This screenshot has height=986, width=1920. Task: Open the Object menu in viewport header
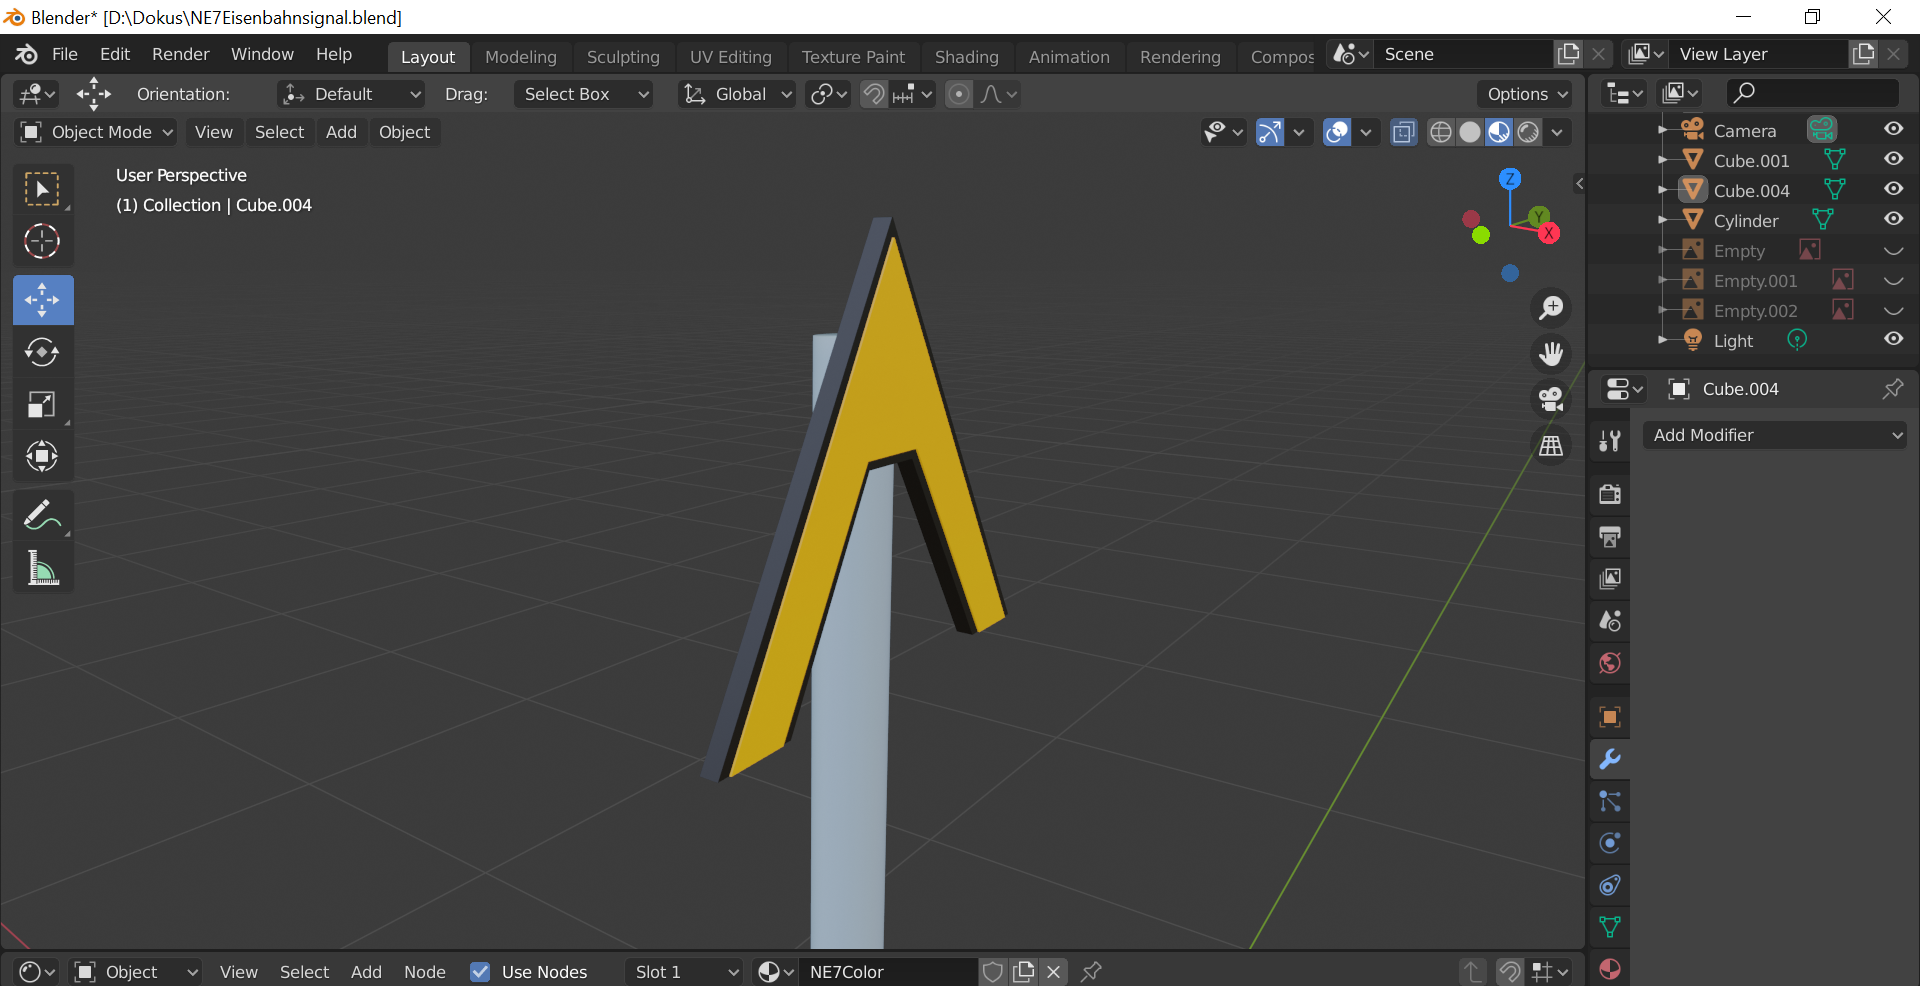pyautogui.click(x=404, y=132)
